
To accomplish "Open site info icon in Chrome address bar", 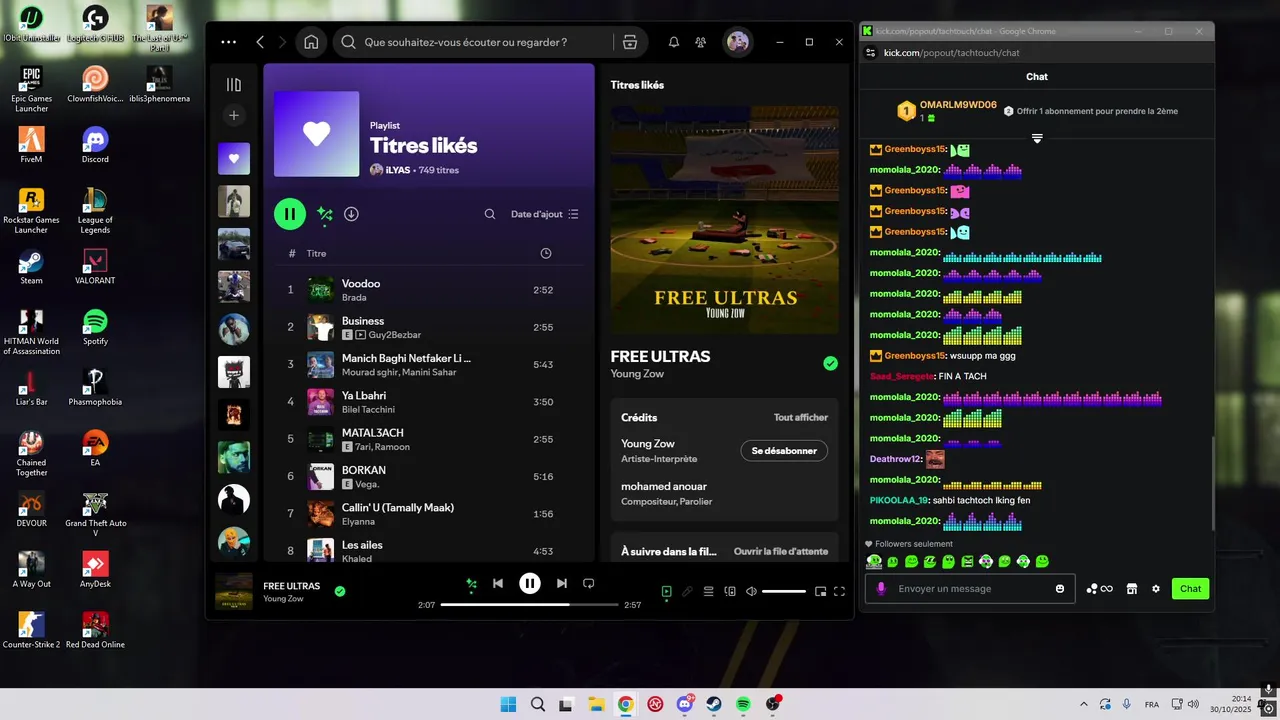I will [870, 52].
